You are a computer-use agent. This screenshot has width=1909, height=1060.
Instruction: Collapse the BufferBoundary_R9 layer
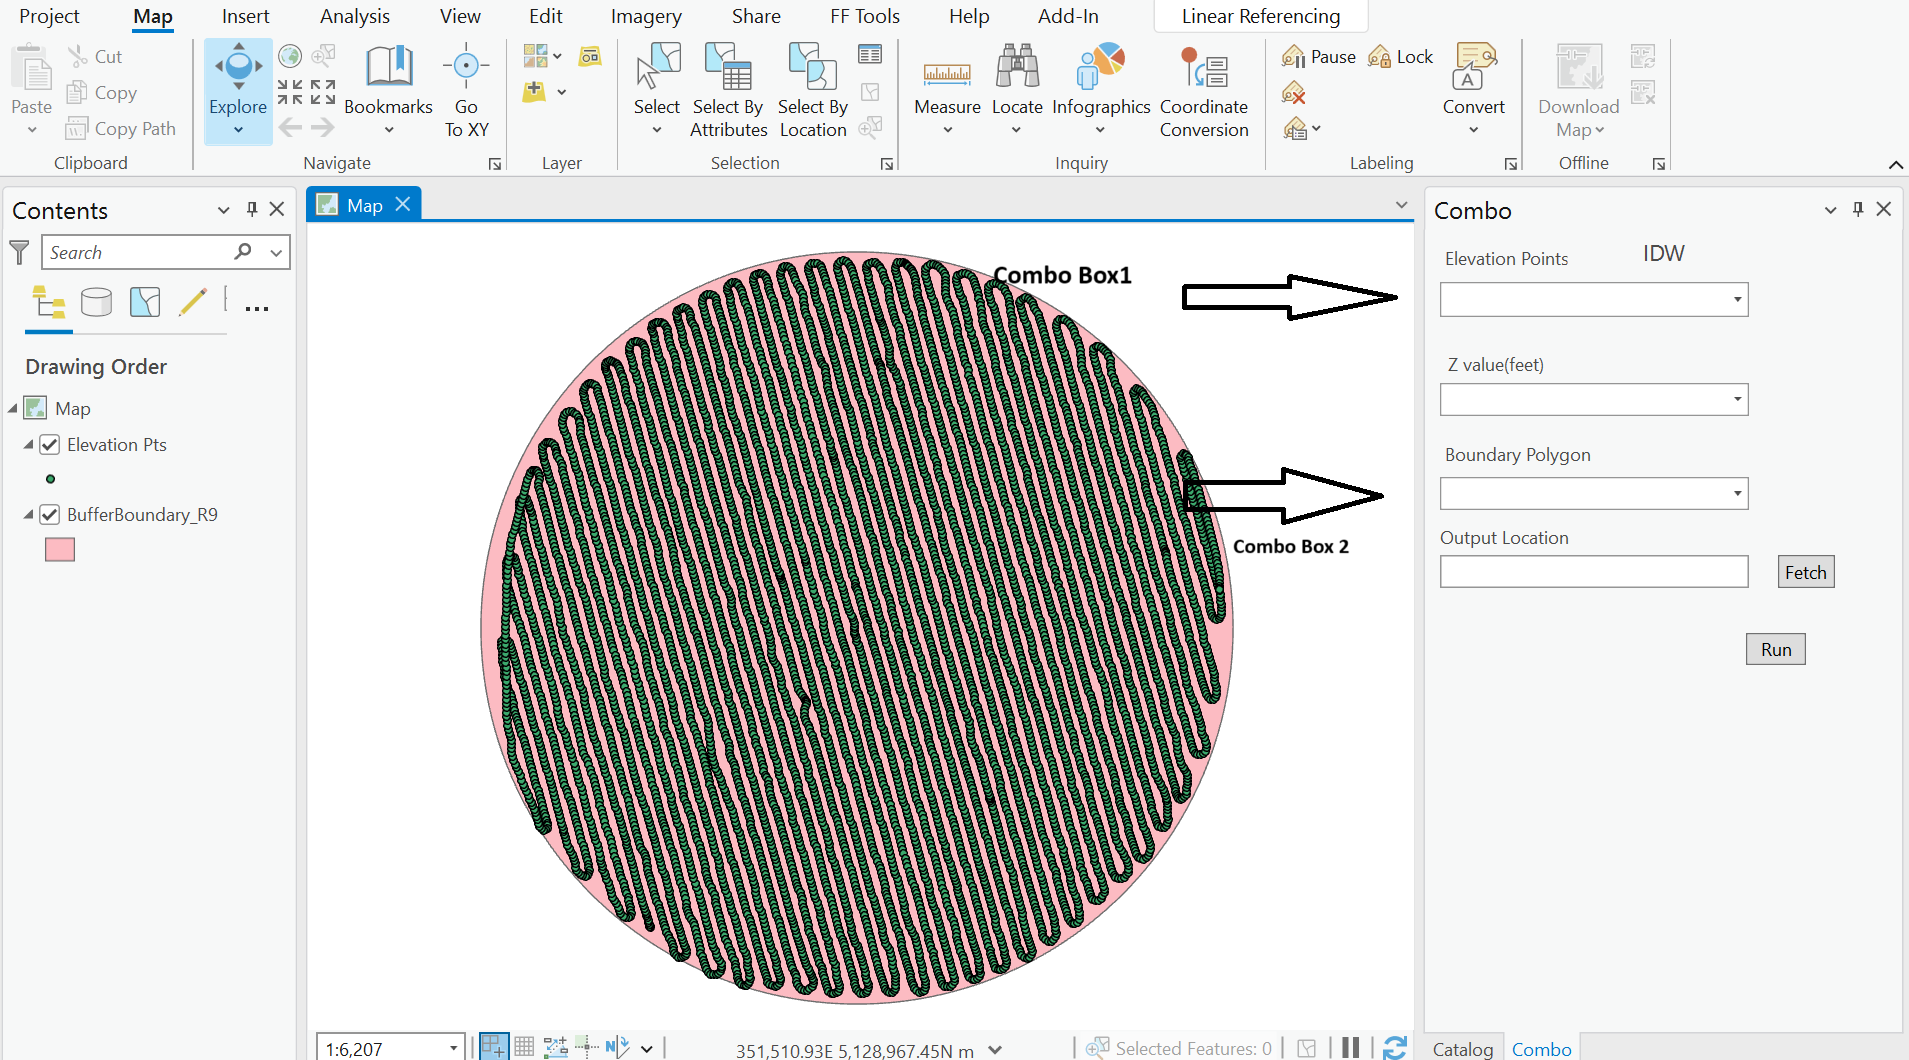(28, 514)
